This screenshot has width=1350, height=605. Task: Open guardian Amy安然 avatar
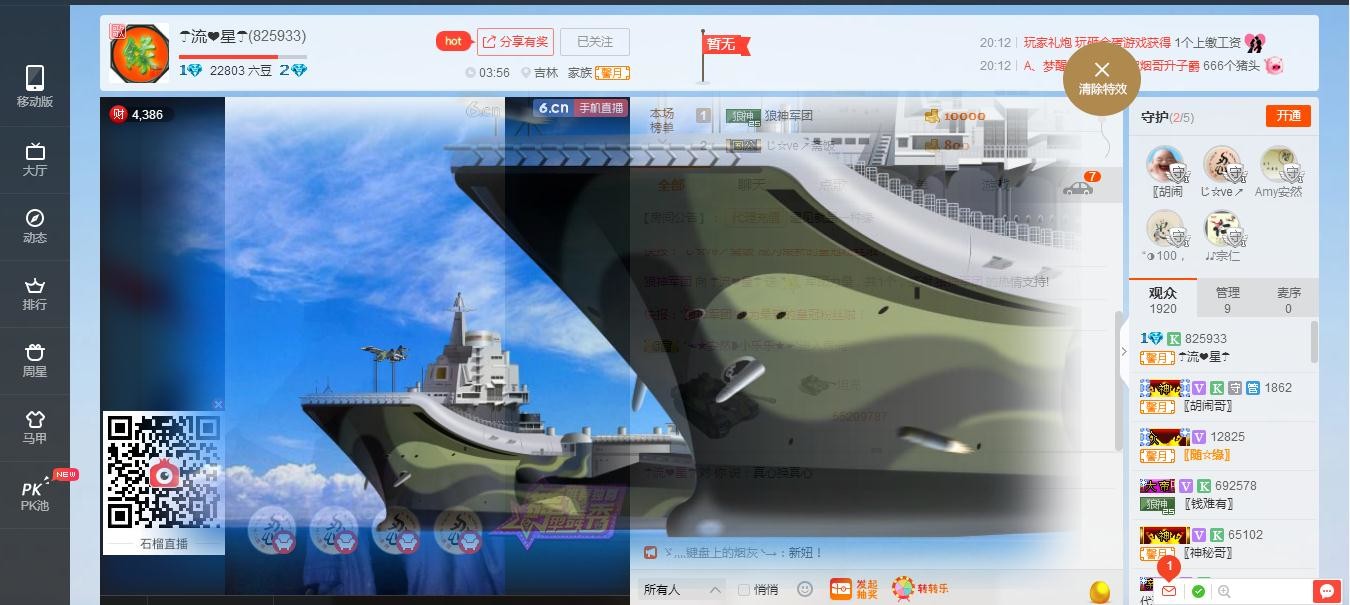1279,164
